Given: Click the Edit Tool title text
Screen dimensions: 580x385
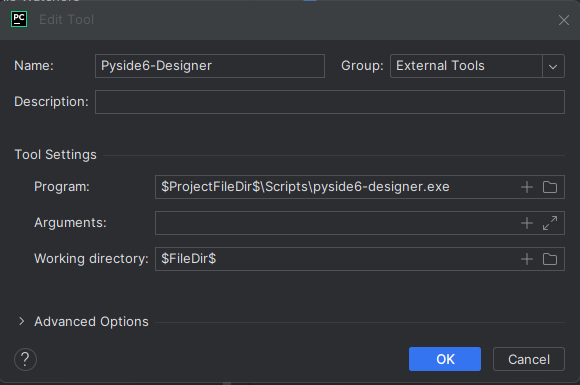Looking at the screenshot, I should pos(67,20).
